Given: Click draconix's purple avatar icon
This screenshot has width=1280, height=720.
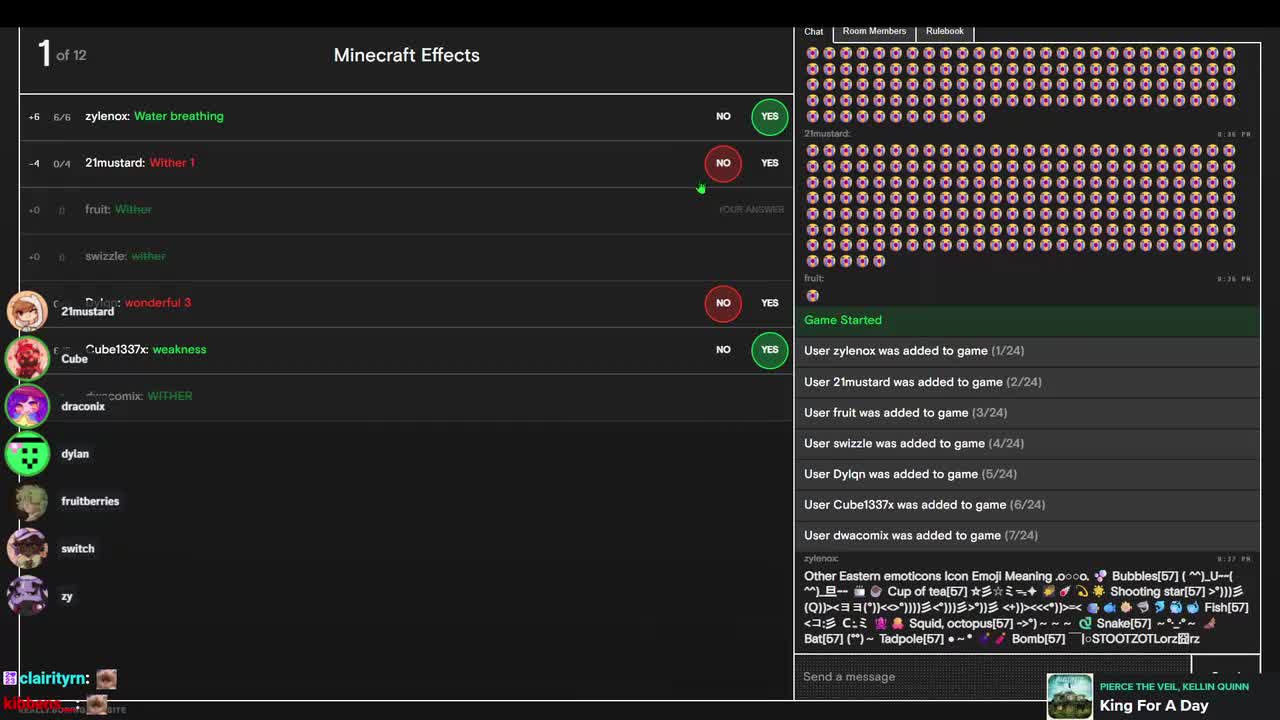Looking at the screenshot, I should tap(27, 406).
